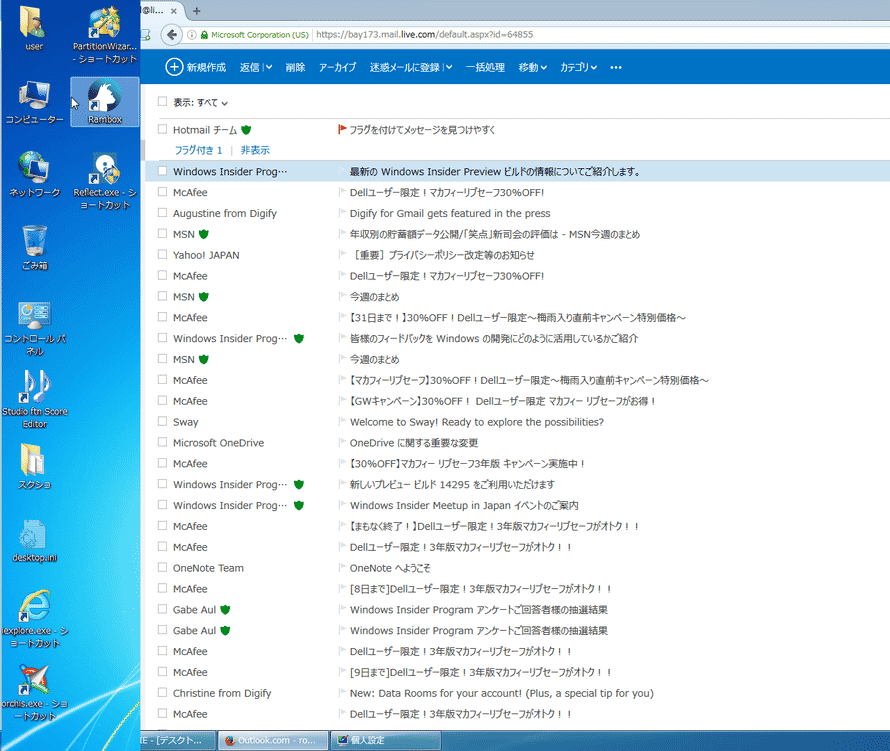Select the Rambox desktop shortcut

(105, 102)
